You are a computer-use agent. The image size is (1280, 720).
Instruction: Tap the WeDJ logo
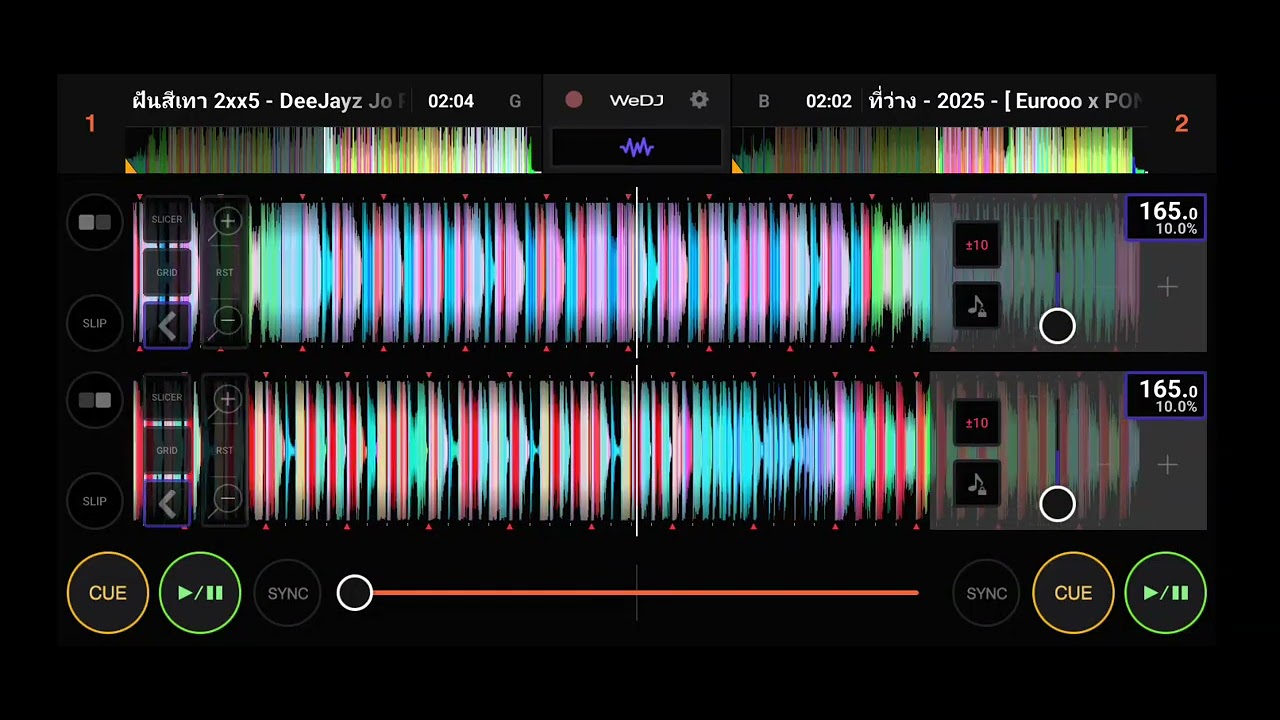click(636, 100)
